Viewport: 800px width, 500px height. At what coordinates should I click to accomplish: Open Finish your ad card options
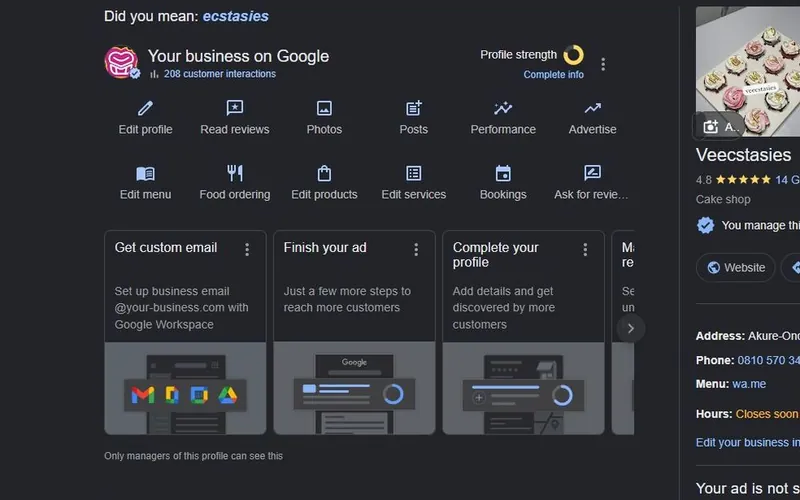pyautogui.click(x=416, y=249)
